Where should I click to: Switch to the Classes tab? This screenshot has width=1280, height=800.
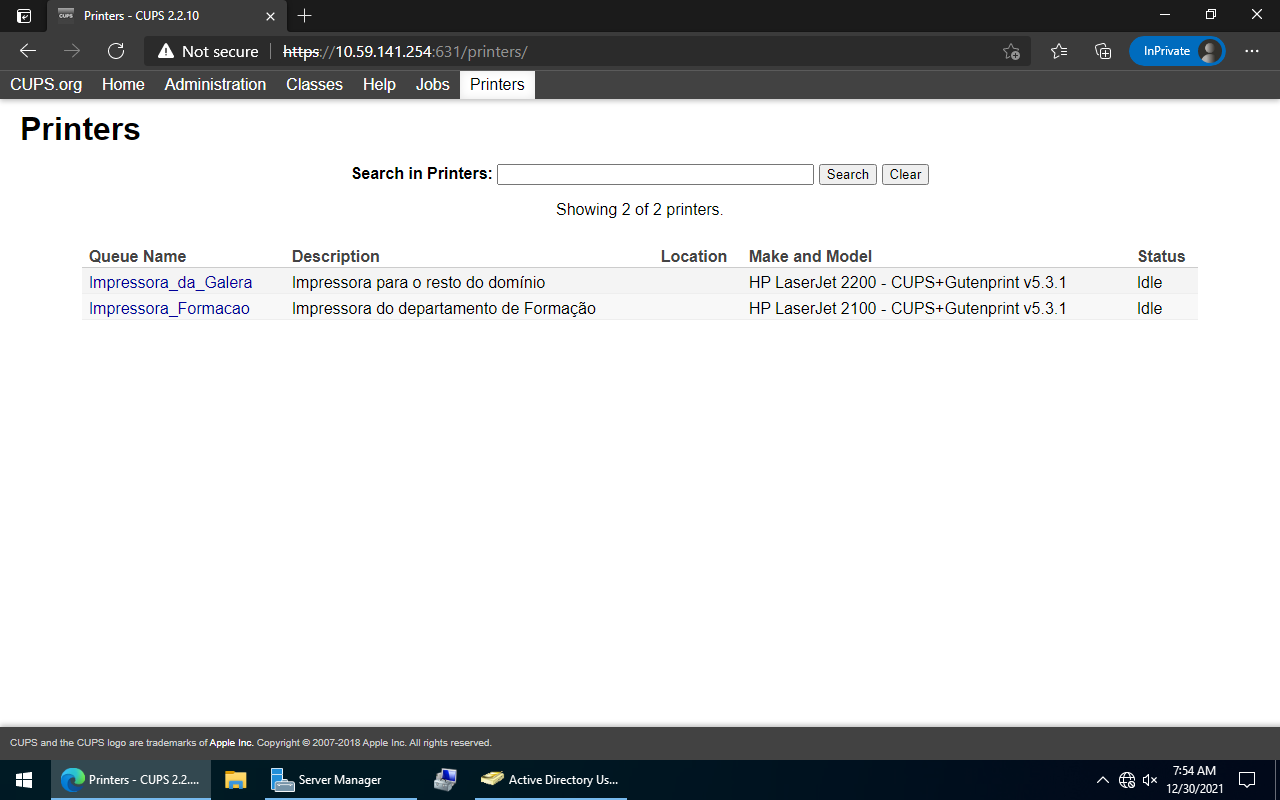pos(314,85)
